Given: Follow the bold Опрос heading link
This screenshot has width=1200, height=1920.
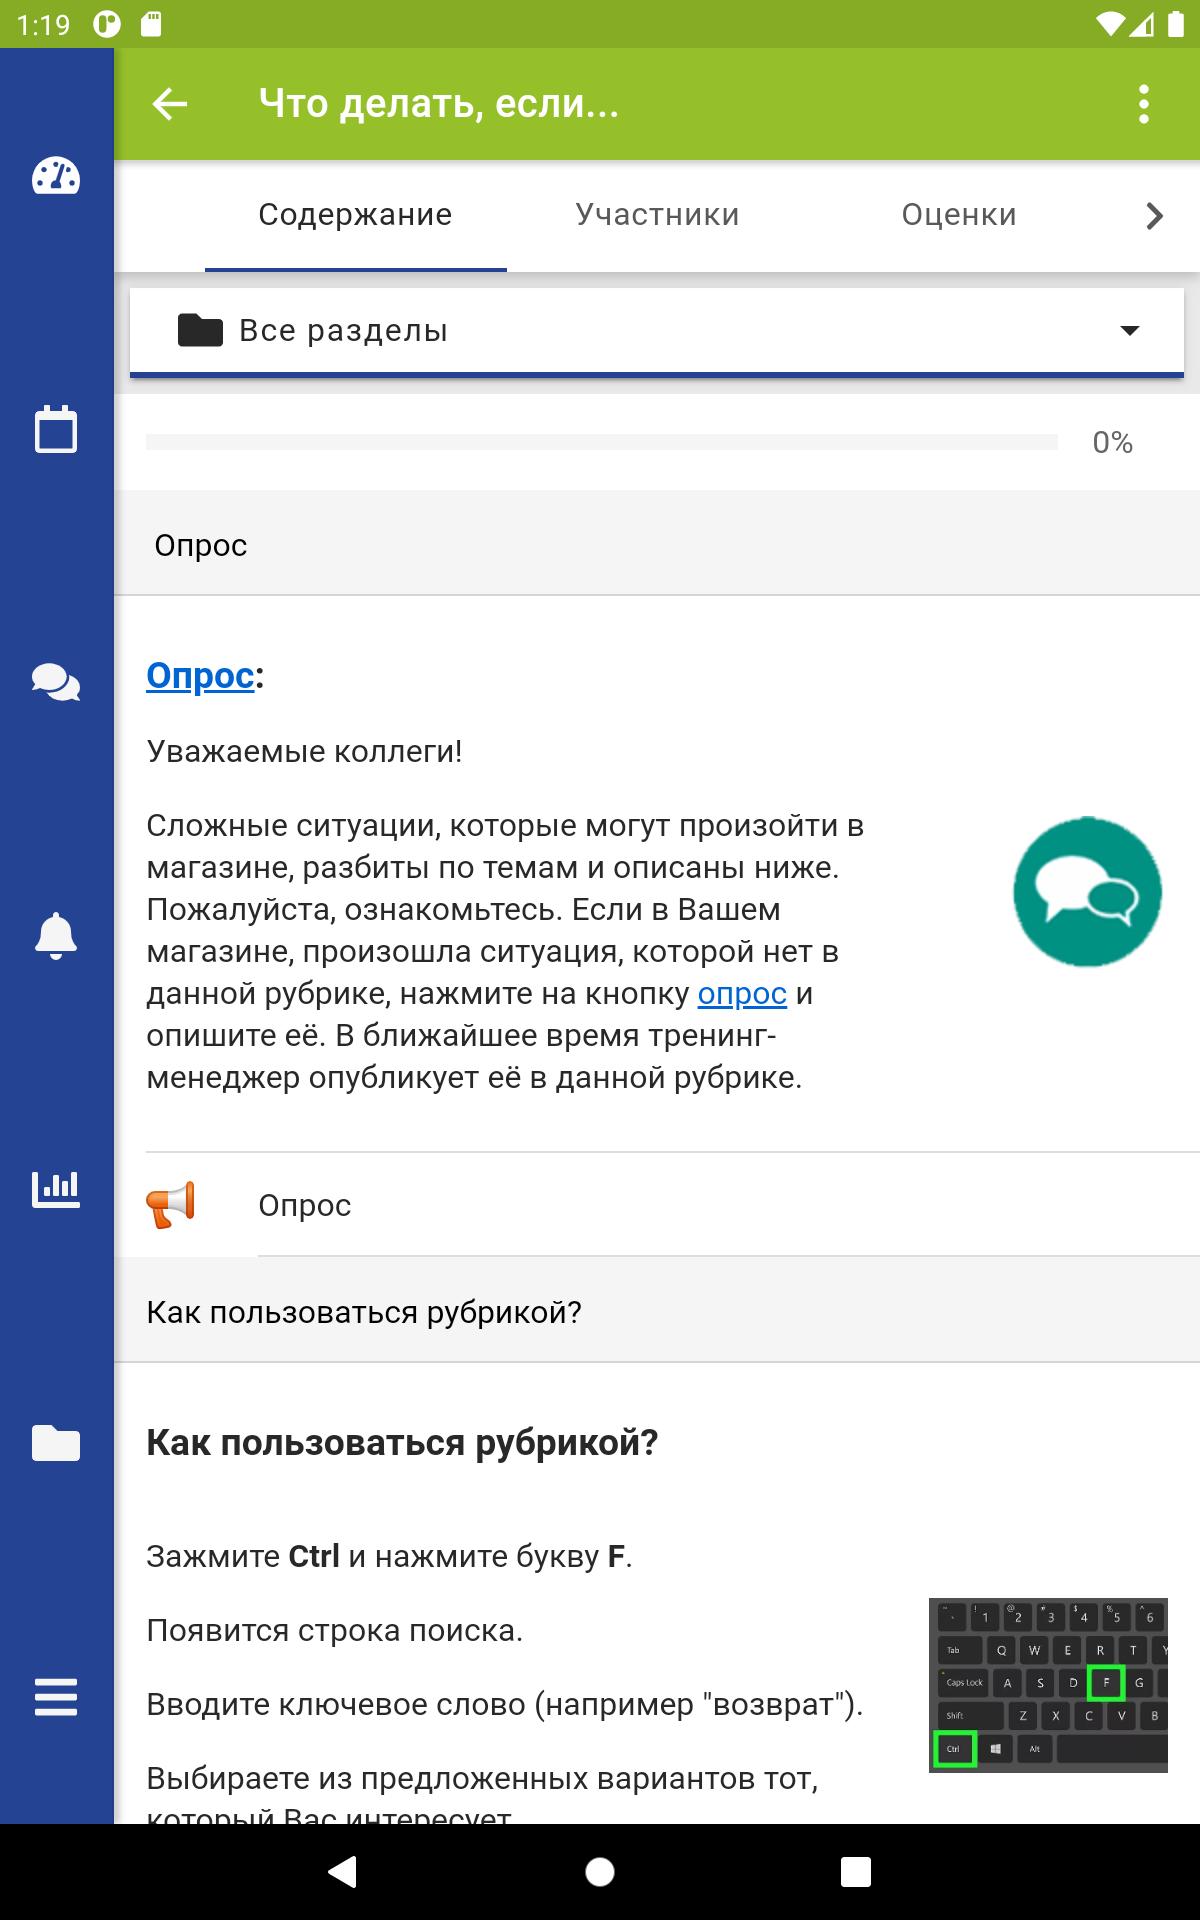Looking at the screenshot, I should coord(200,676).
